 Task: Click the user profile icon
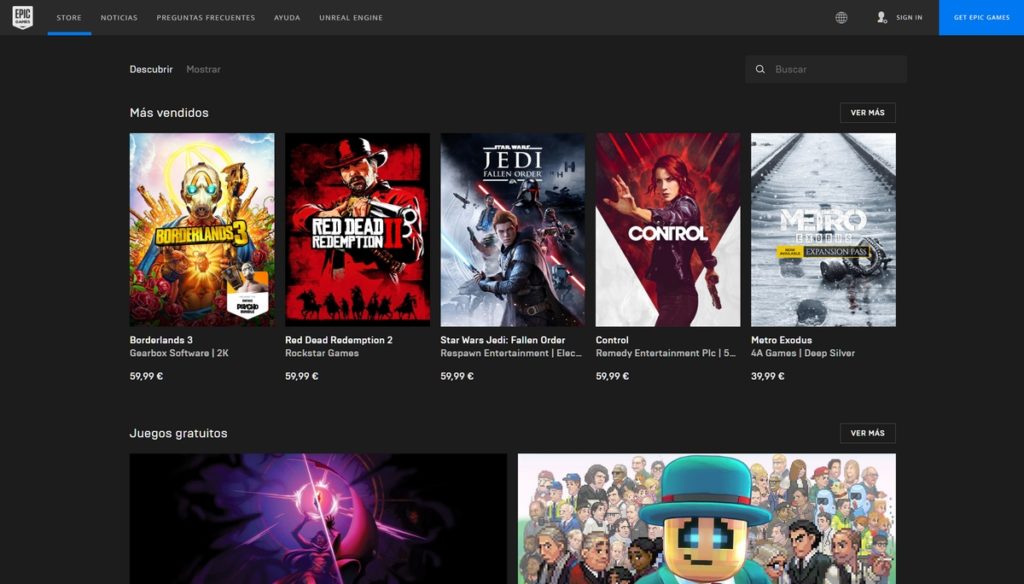882,17
